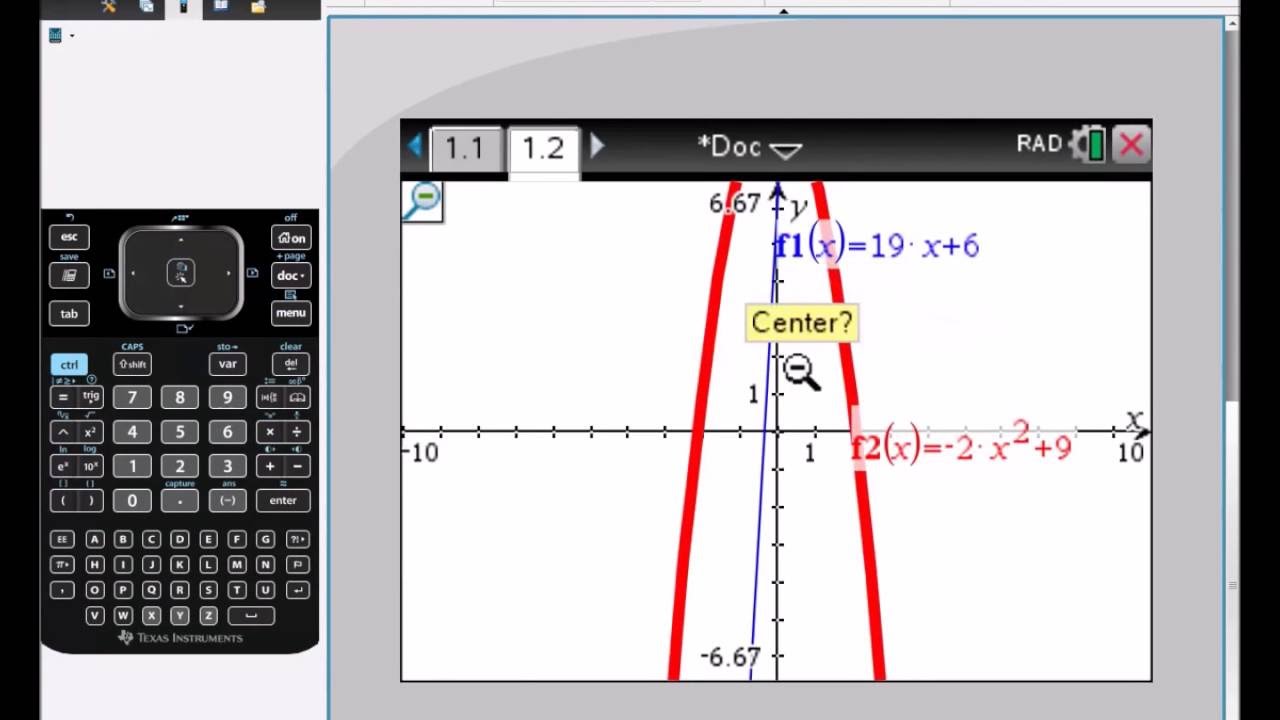Viewport: 1280px width, 720px height.
Task: Click the return arrow key
Action: click(x=297, y=590)
